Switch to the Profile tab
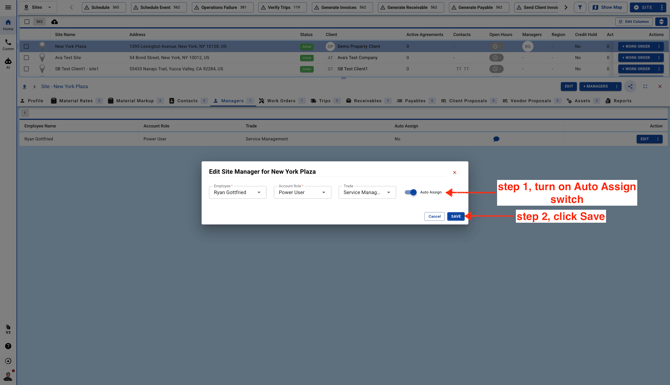 click(32, 101)
